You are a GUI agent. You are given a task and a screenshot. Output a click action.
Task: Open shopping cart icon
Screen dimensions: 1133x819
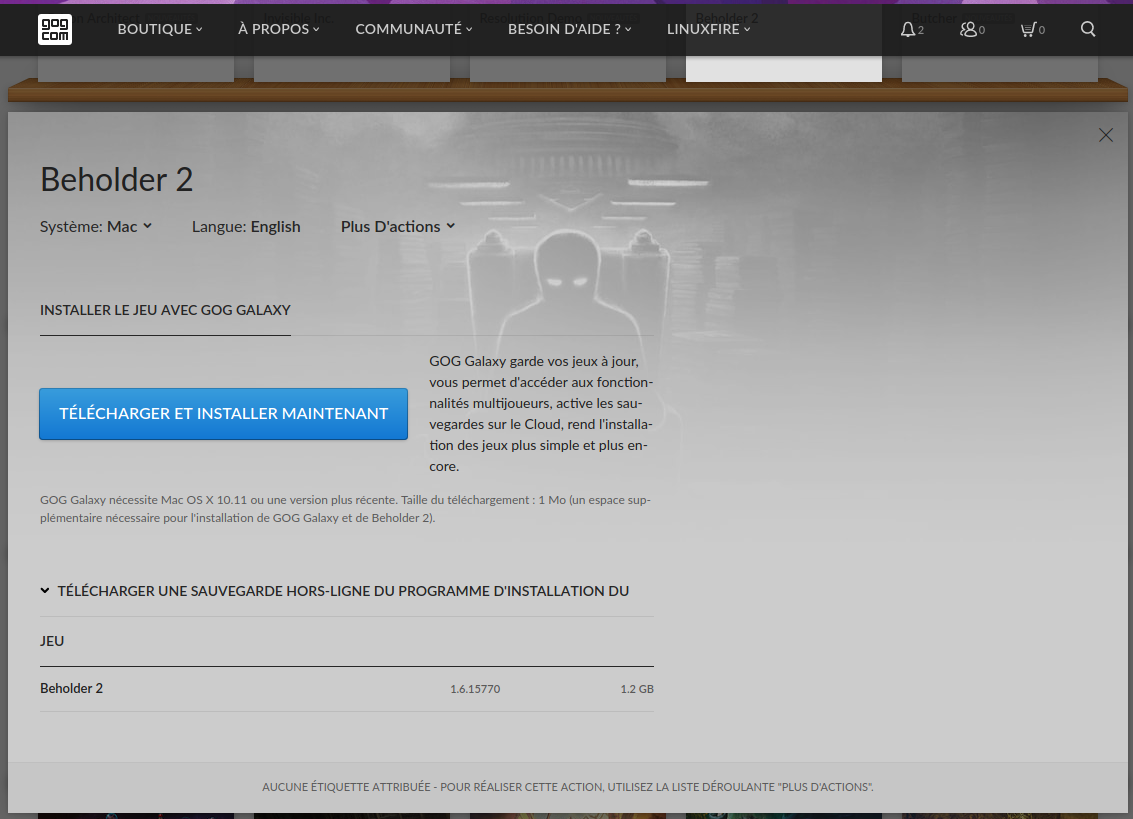tap(1032, 29)
